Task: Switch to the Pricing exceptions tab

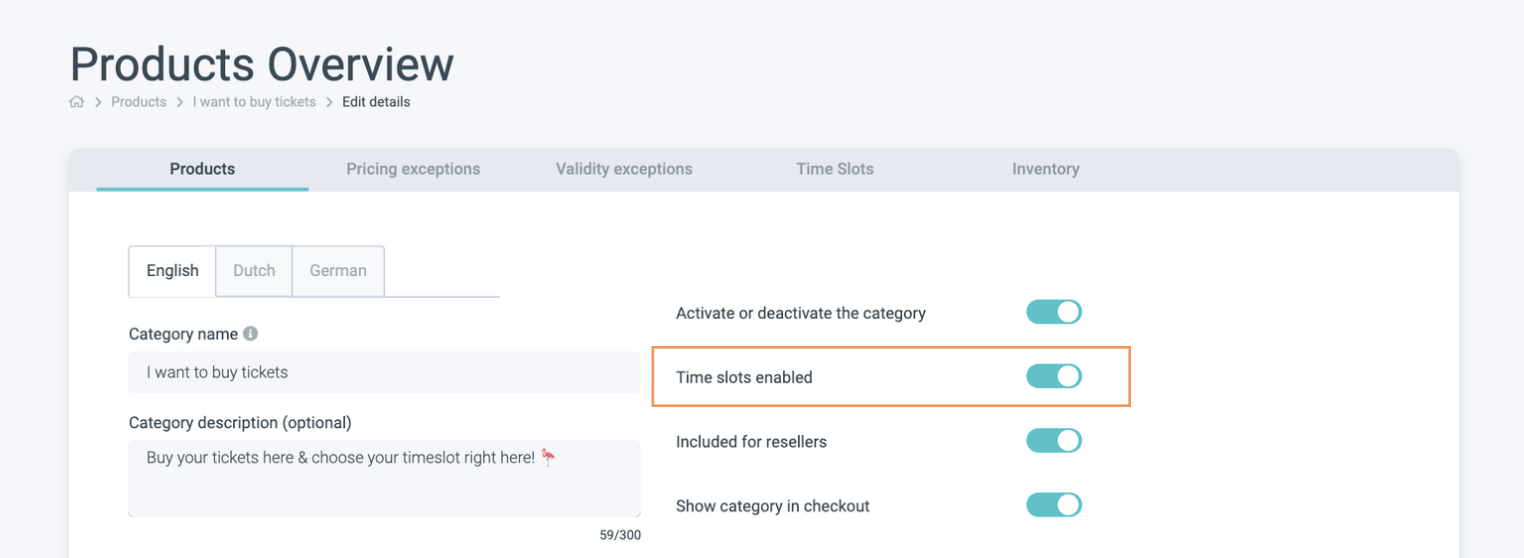Action: click(x=413, y=169)
